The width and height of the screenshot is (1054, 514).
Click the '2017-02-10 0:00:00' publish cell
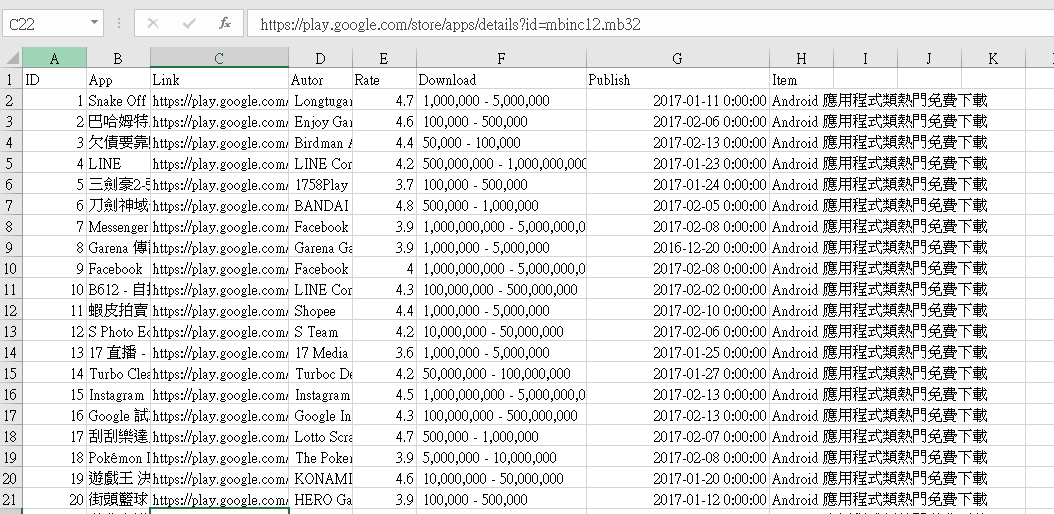click(x=678, y=311)
